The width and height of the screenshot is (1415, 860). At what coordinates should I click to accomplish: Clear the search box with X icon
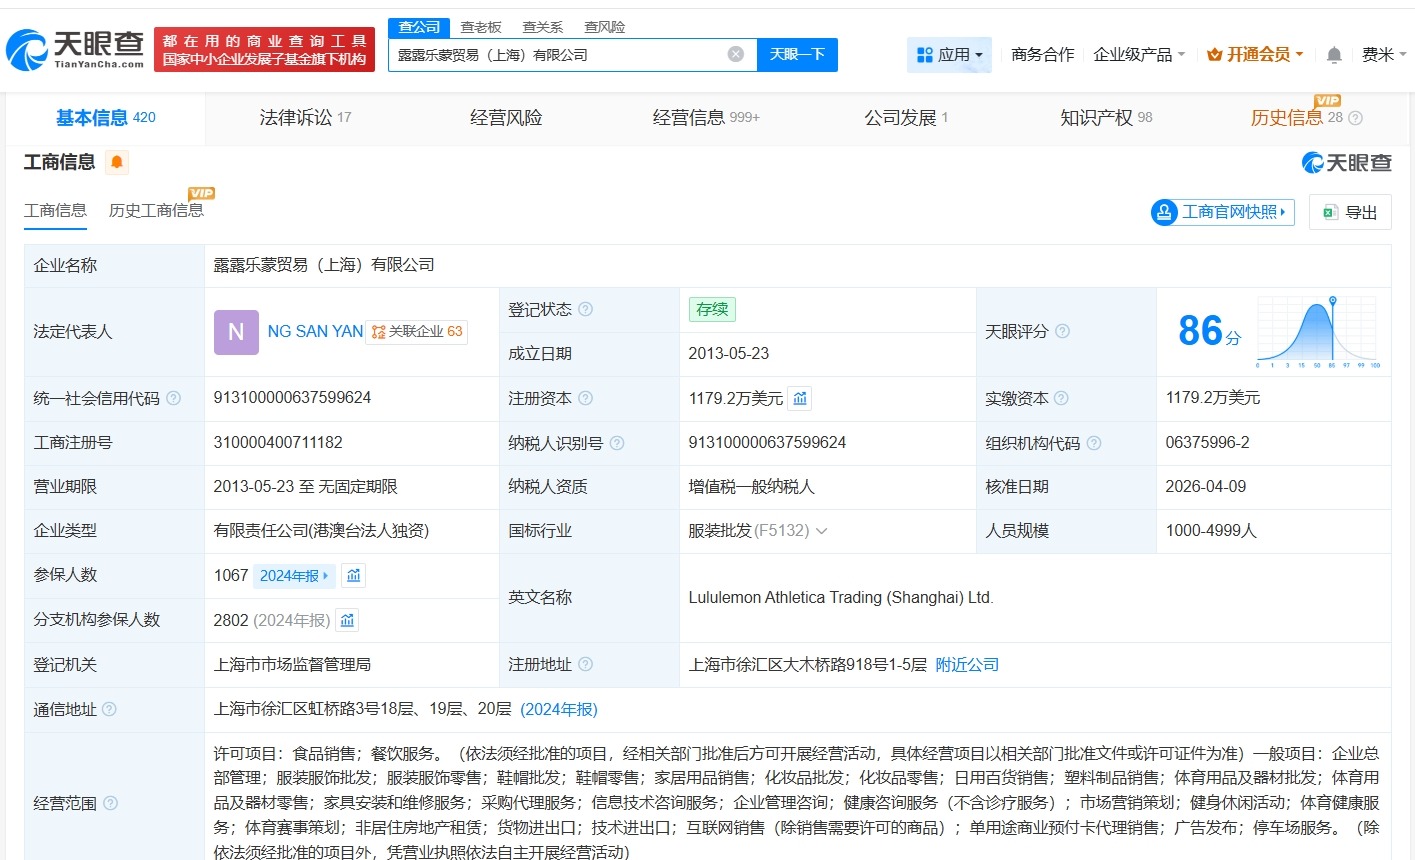(x=736, y=54)
